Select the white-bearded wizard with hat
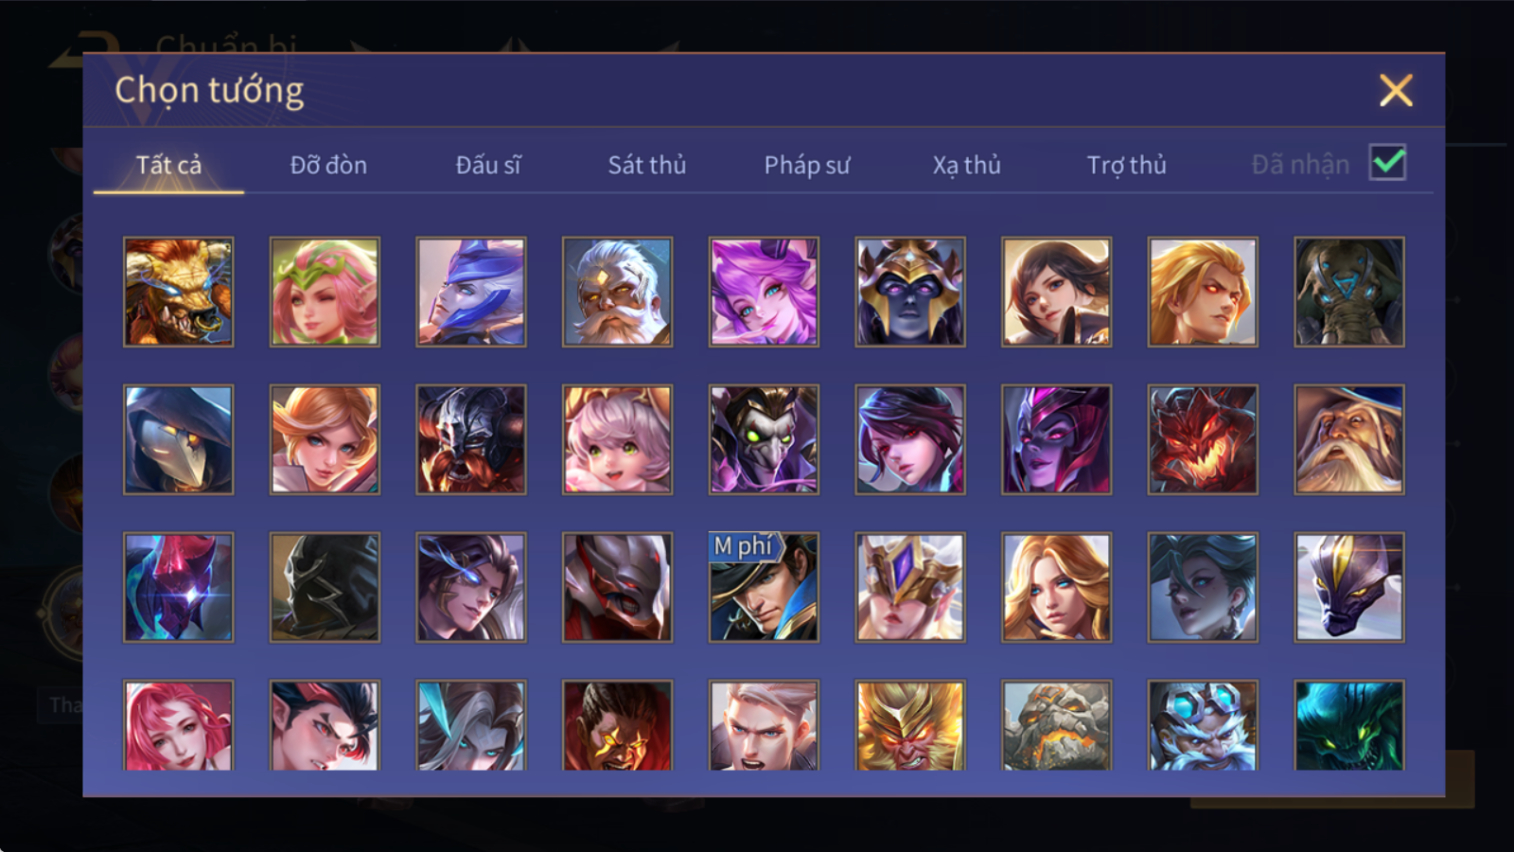This screenshot has height=852, width=1514. 1349,440
